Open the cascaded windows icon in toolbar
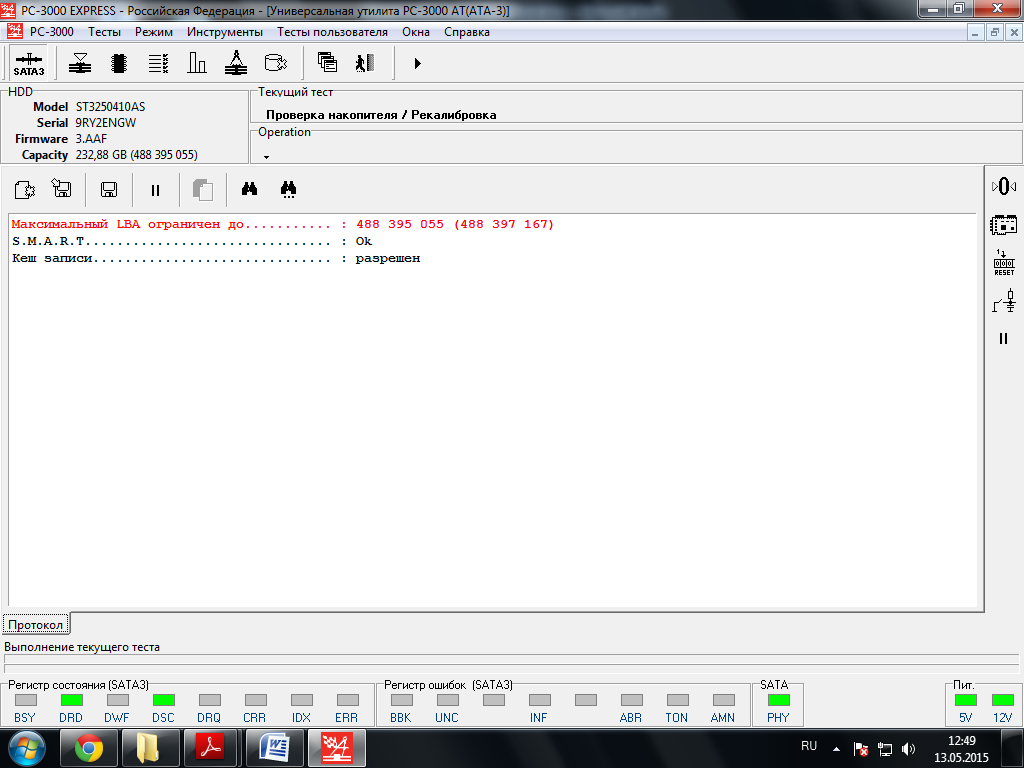Screen dimensions: 1024x768 coord(327,63)
